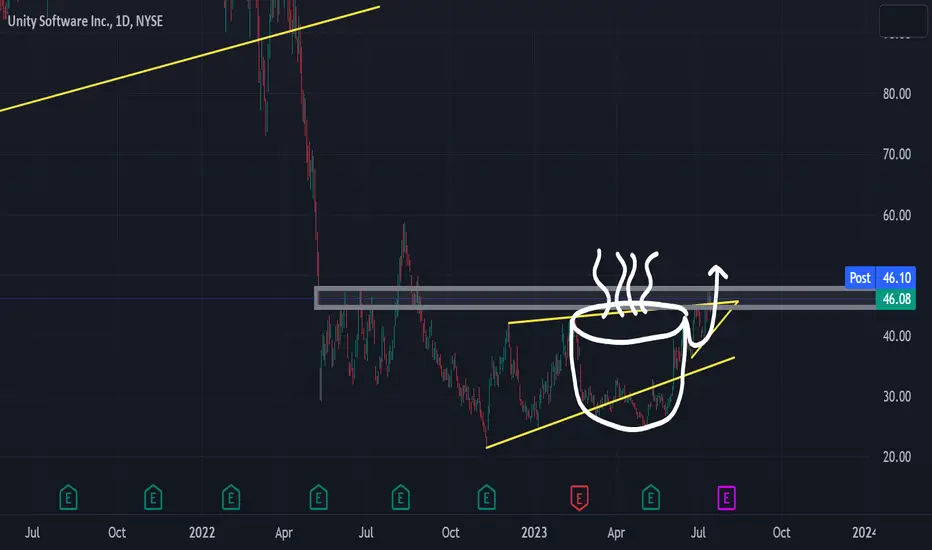Click the Unity Software Inc., 1D, NYSE title
Screen dimensions: 932x550
(85, 21)
